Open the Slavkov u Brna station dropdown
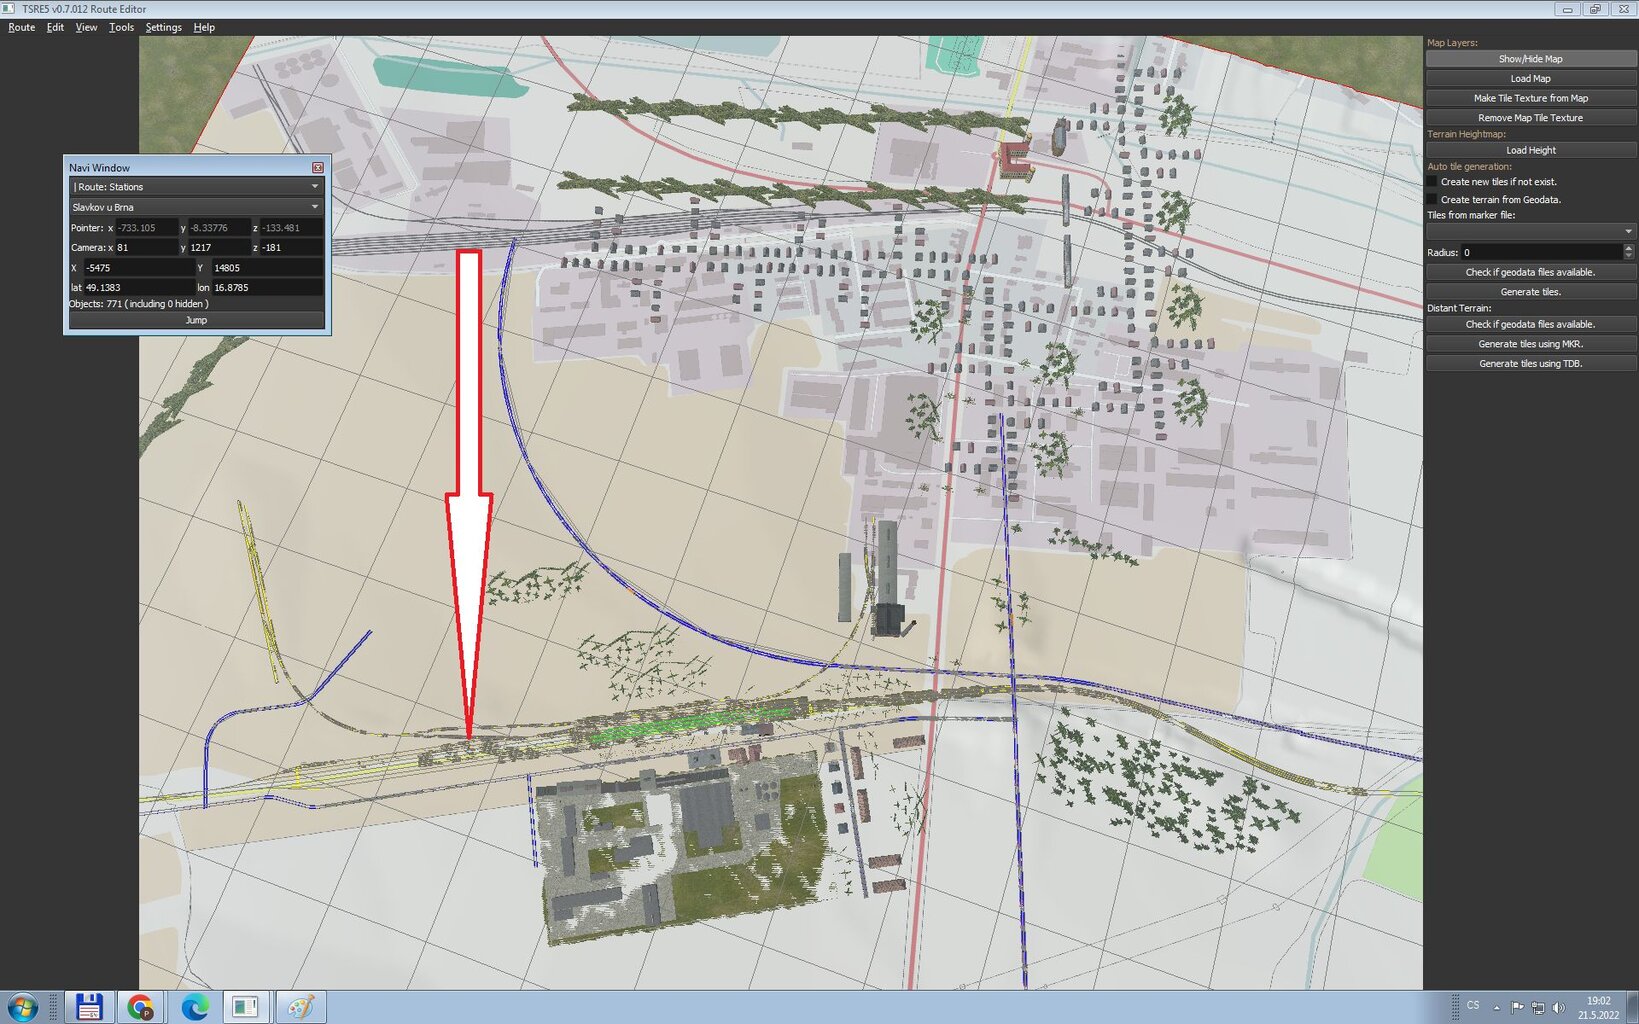The height and width of the screenshot is (1024, 1639). (196, 207)
